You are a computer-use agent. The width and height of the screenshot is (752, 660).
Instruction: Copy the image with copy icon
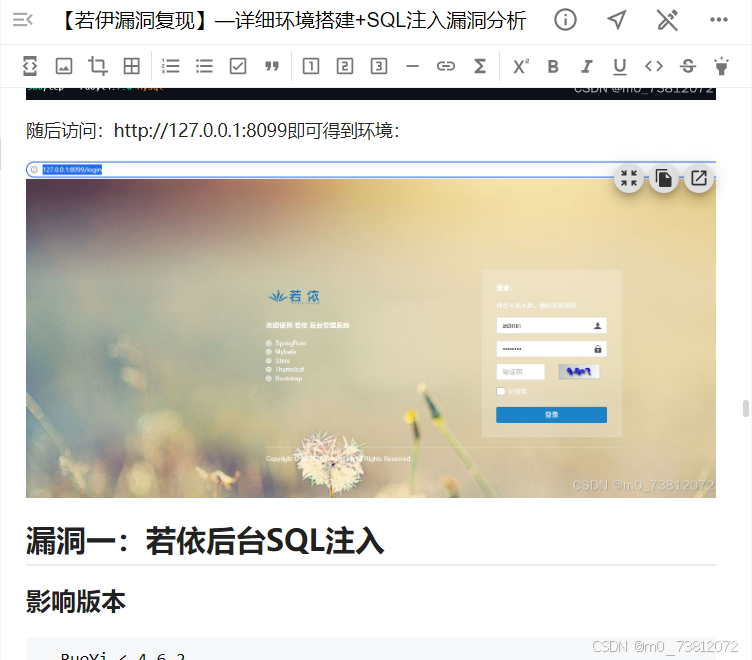click(x=664, y=178)
